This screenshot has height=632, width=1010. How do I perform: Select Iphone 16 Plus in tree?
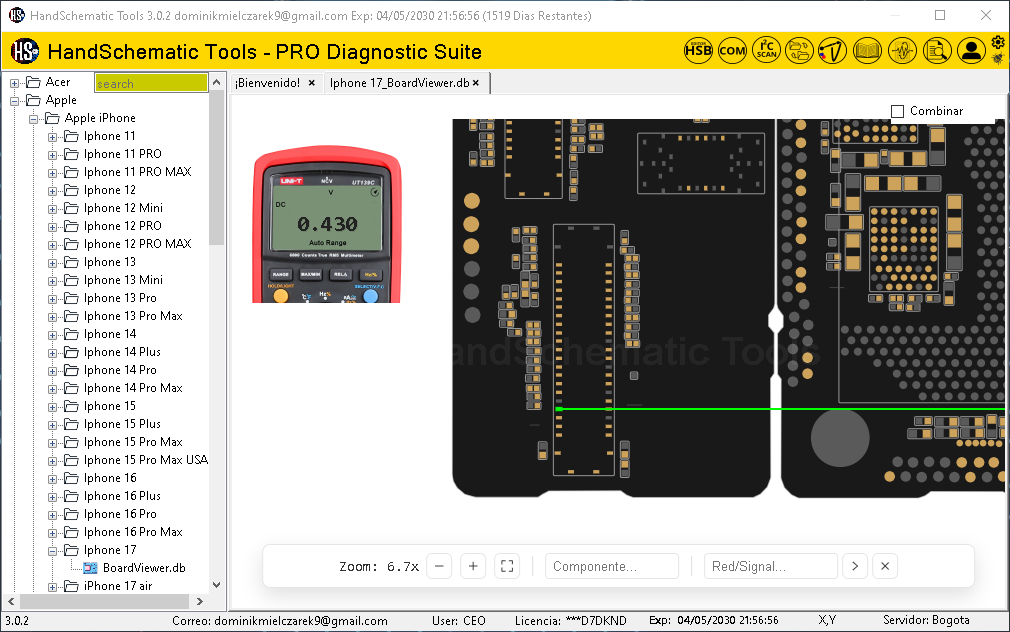click(x=122, y=496)
